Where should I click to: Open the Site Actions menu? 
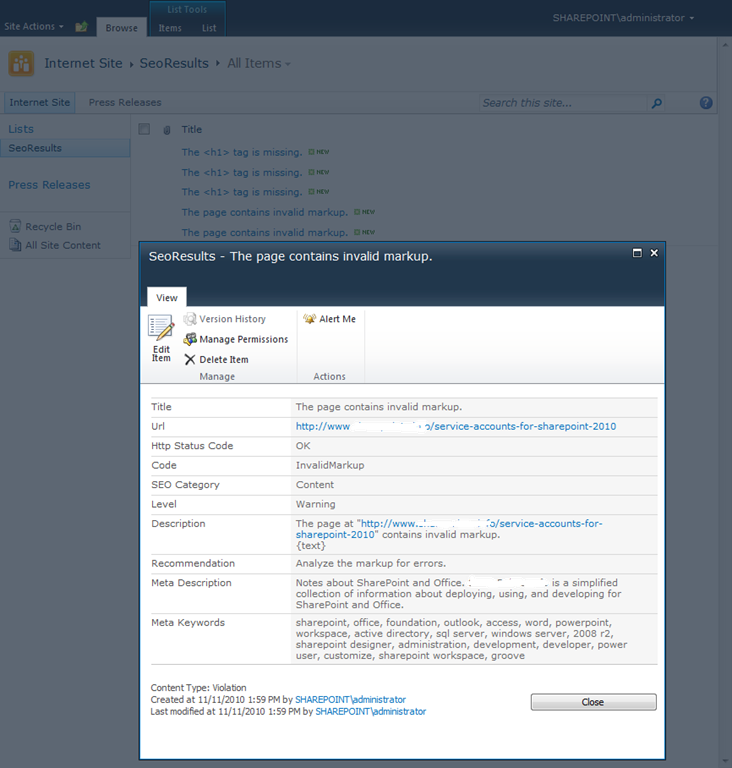(x=34, y=26)
